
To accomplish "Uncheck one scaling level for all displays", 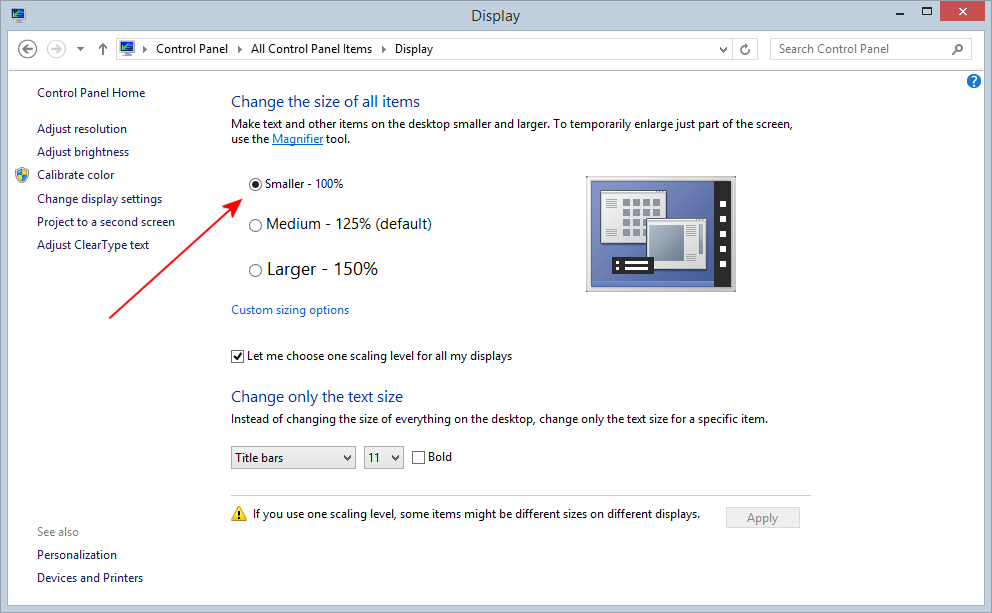I will [x=238, y=356].
